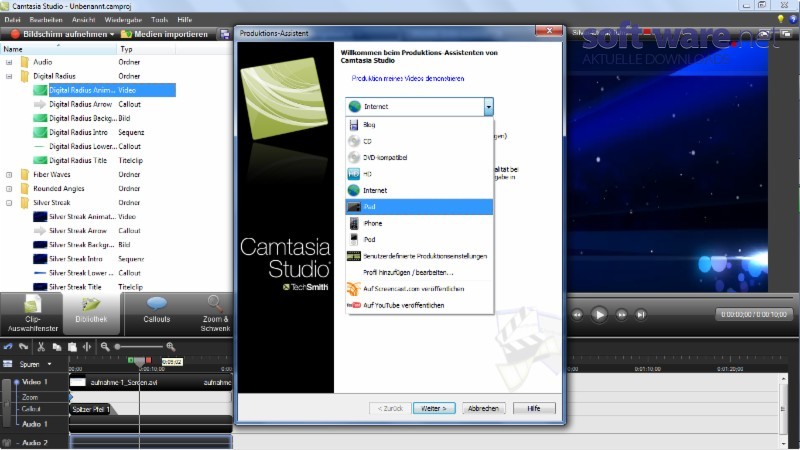Click the undo arrow icon
800x450 pixels.
click(8, 346)
